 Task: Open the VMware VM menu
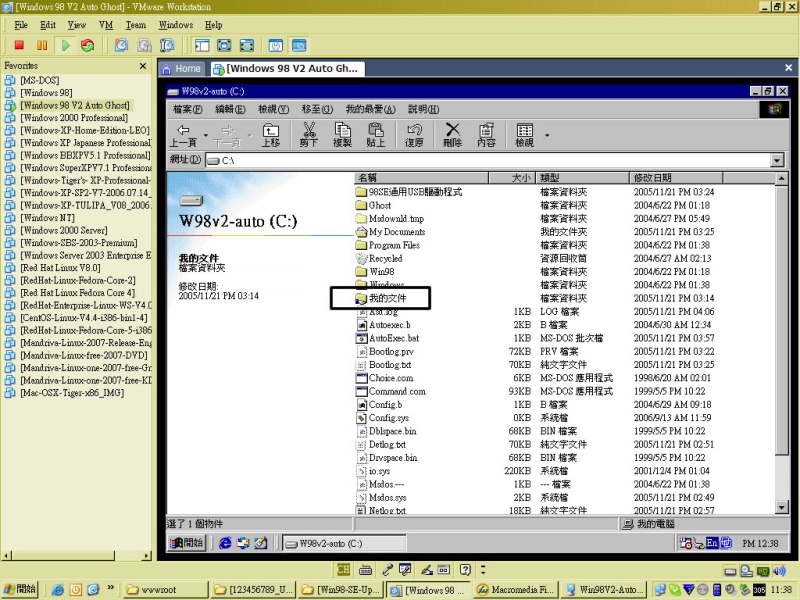pos(106,25)
